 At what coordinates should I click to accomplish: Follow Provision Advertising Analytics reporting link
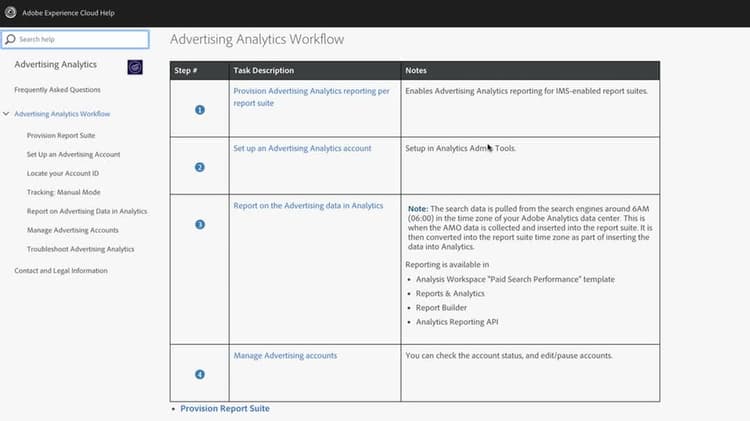(x=311, y=97)
